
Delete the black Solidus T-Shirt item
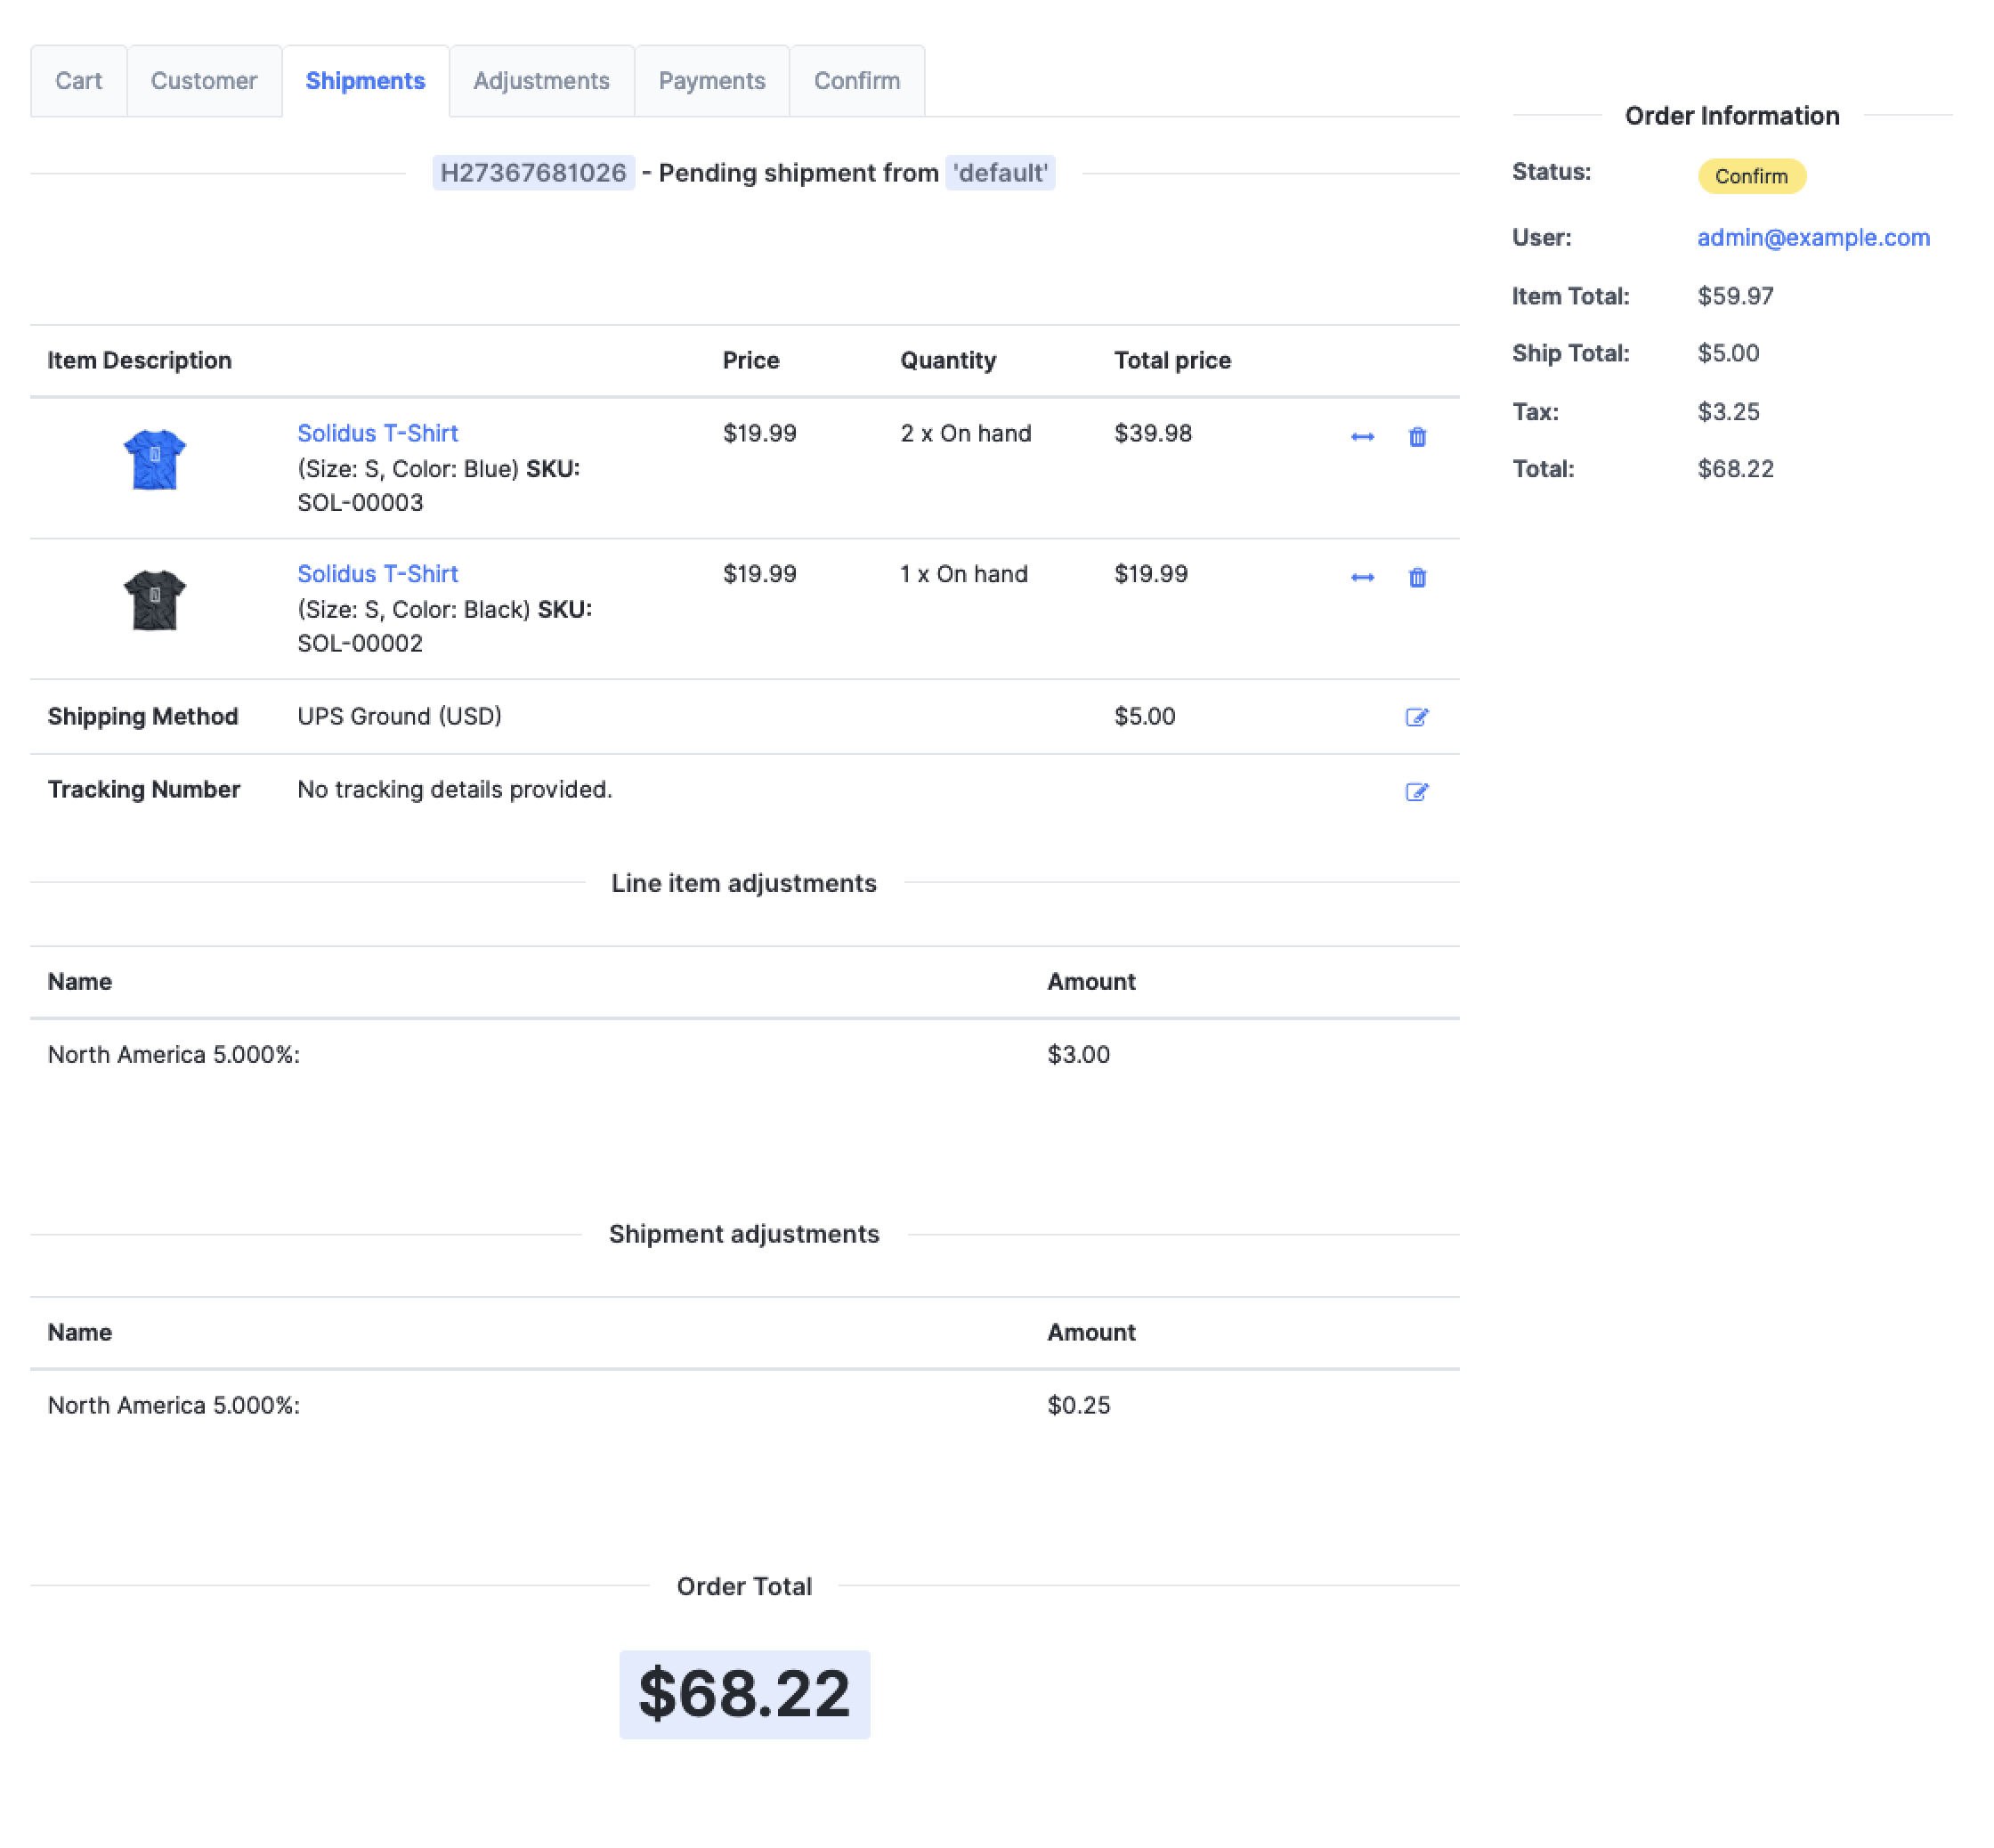pos(1417,578)
